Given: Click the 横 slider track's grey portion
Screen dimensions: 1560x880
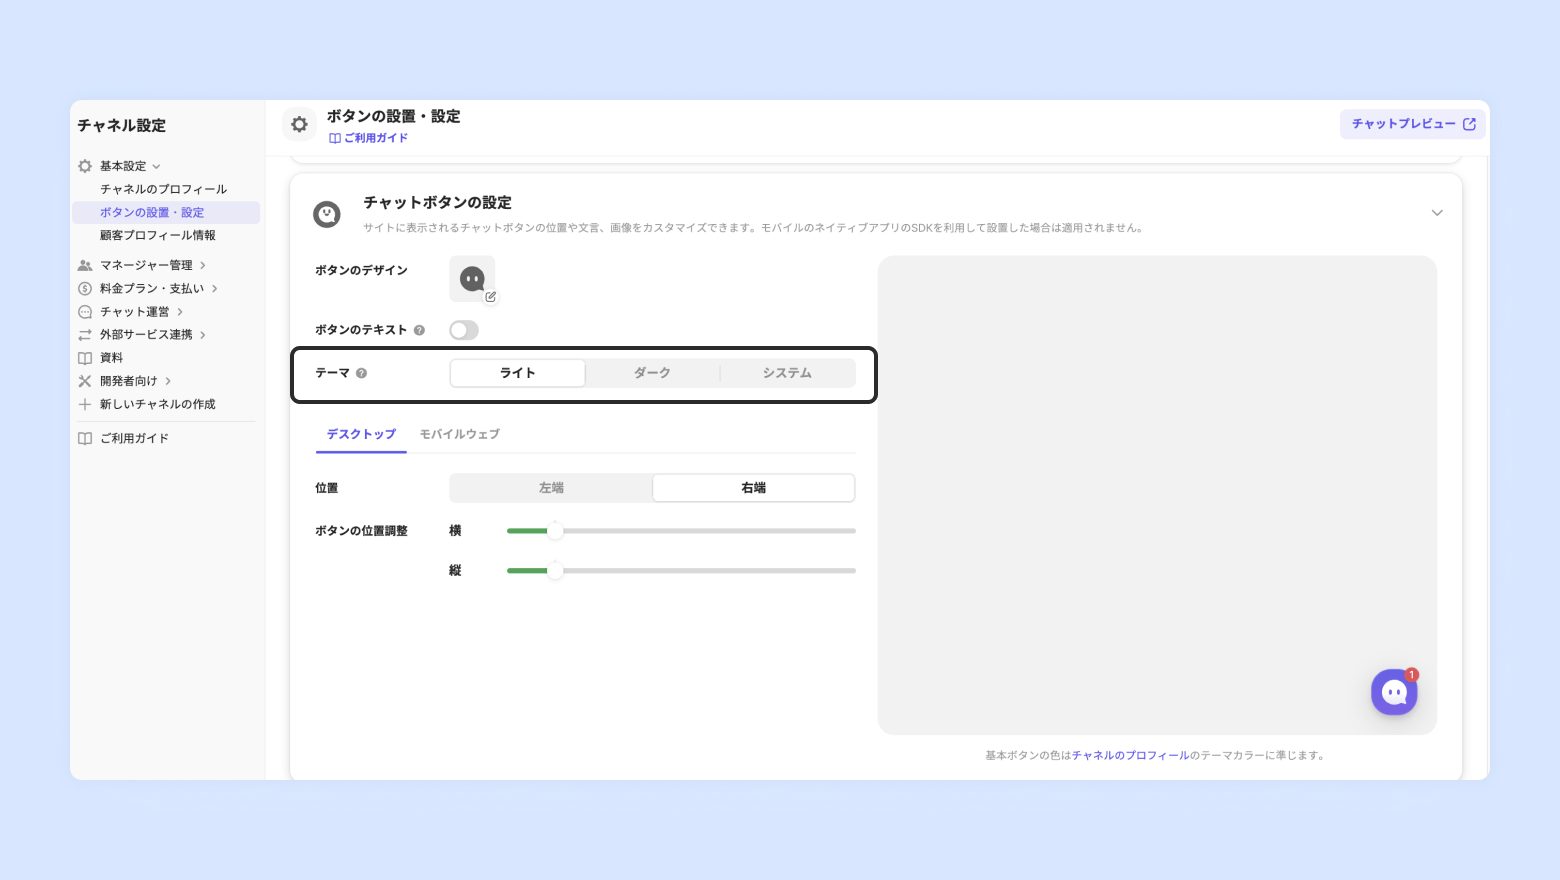Looking at the screenshot, I should coord(710,531).
